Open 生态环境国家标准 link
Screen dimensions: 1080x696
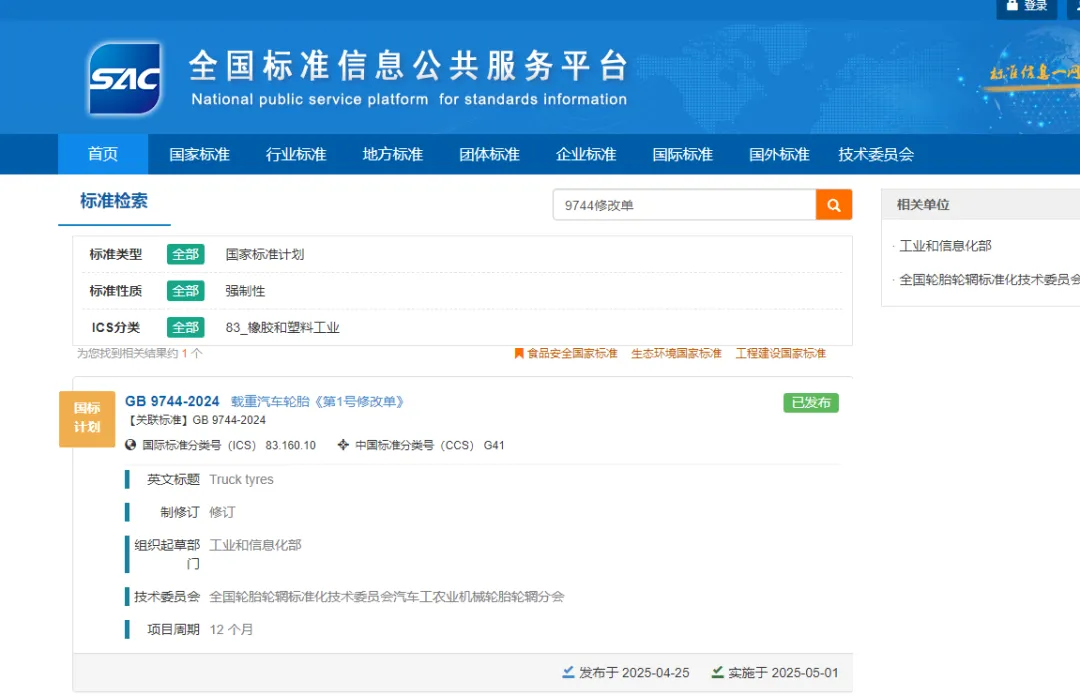pyautogui.click(x=676, y=354)
